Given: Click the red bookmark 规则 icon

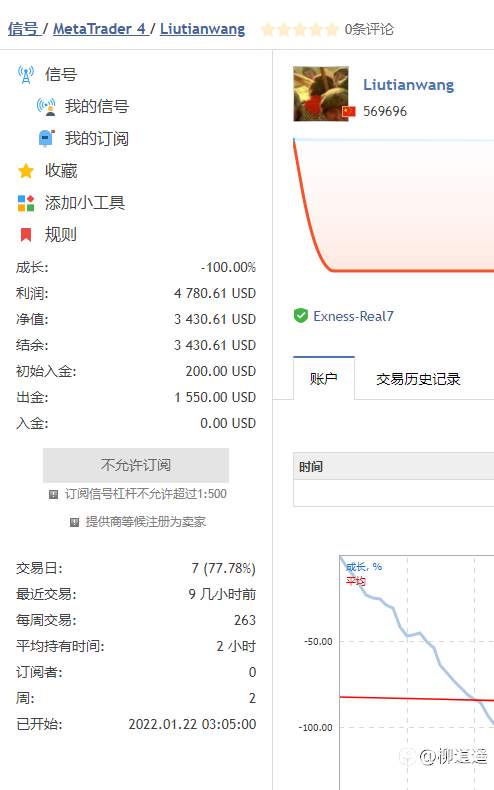Looking at the screenshot, I should pos(26,234).
